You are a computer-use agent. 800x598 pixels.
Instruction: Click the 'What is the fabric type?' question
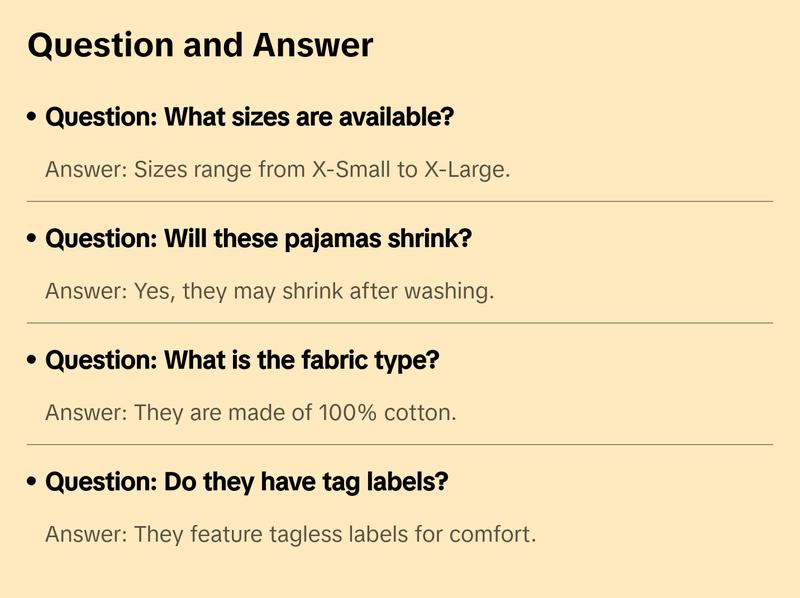click(x=242, y=360)
